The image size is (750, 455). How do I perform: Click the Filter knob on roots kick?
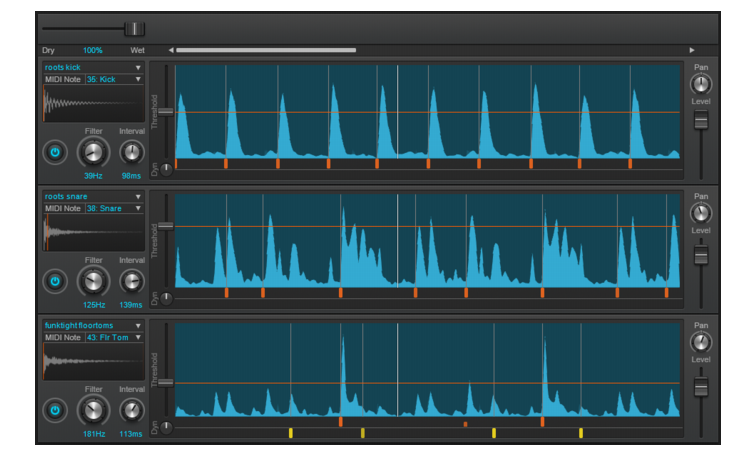92,152
